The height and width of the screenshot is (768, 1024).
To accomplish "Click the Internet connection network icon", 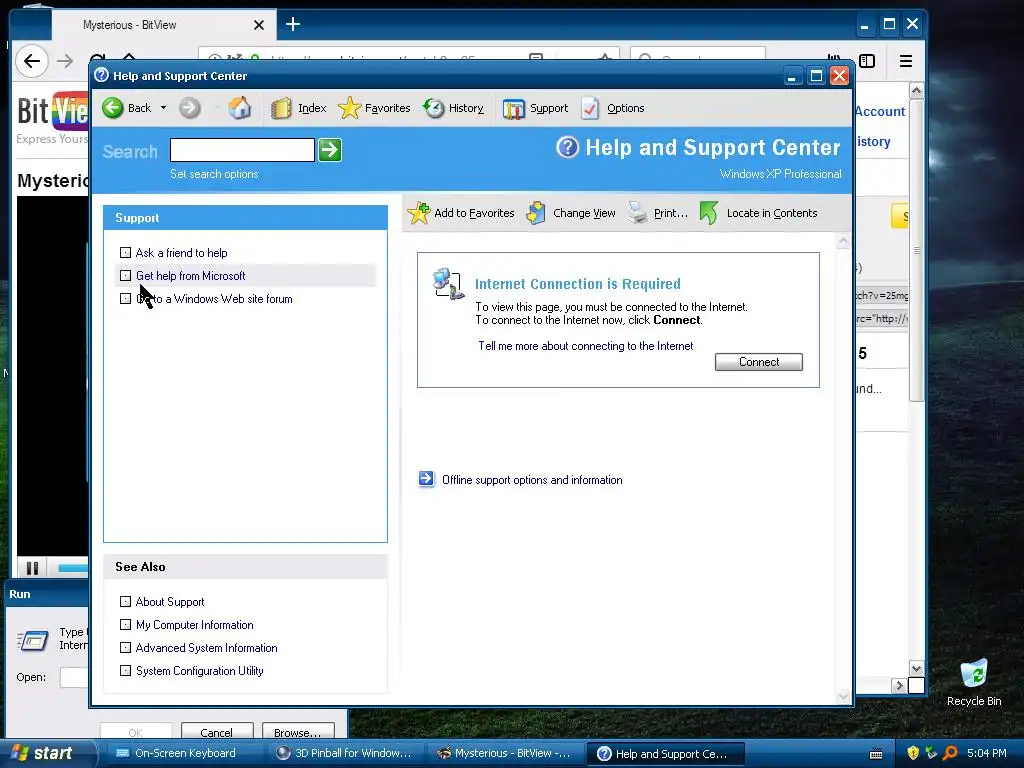I will [448, 283].
